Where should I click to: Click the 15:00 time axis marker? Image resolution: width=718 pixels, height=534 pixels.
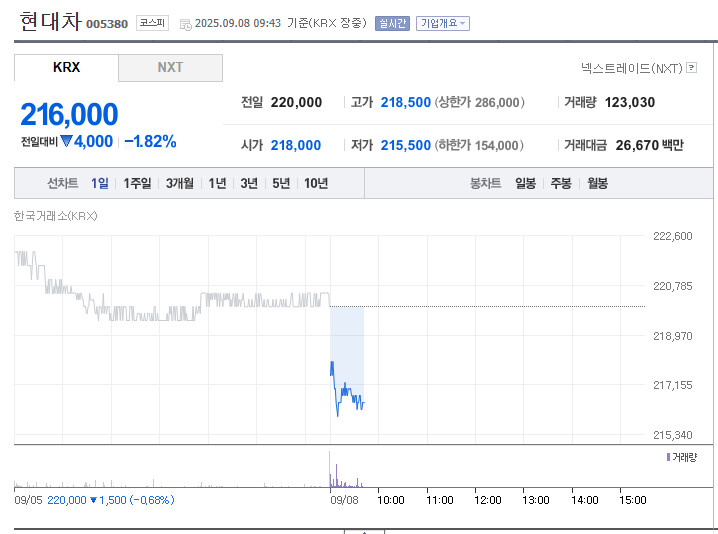tap(632, 500)
